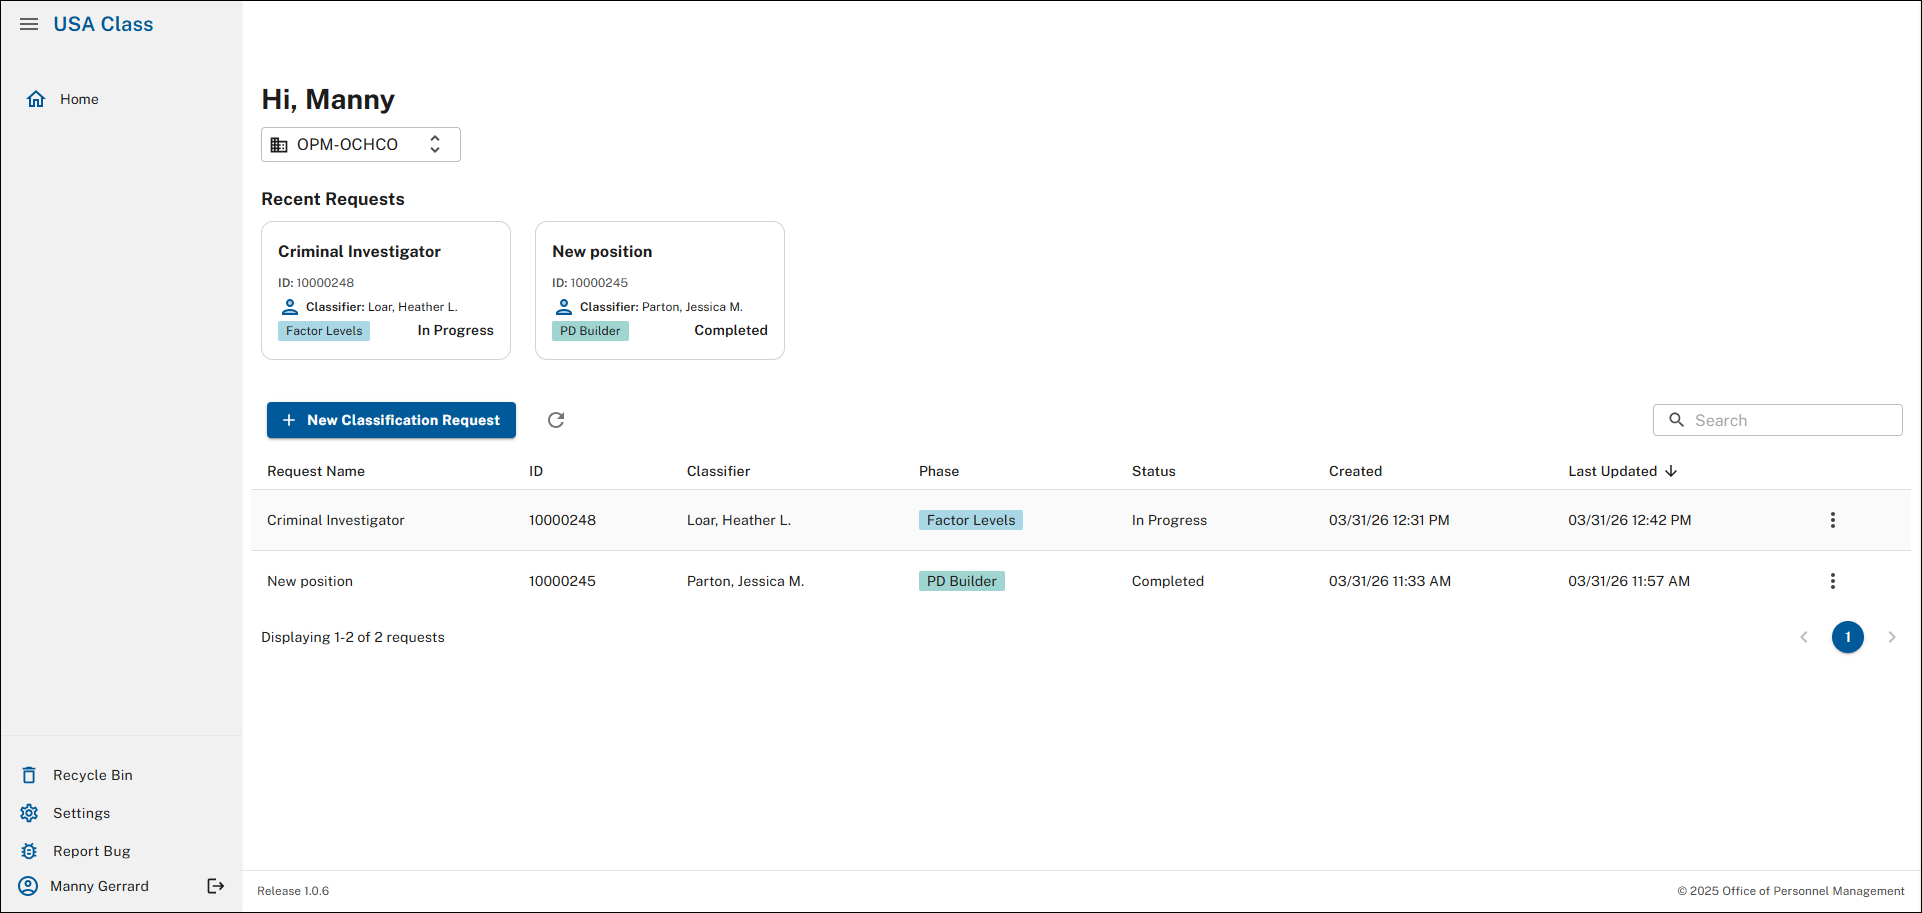Image resolution: width=1922 pixels, height=913 pixels.
Task: Open the New position recent request card
Action: click(x=660, y=290)
